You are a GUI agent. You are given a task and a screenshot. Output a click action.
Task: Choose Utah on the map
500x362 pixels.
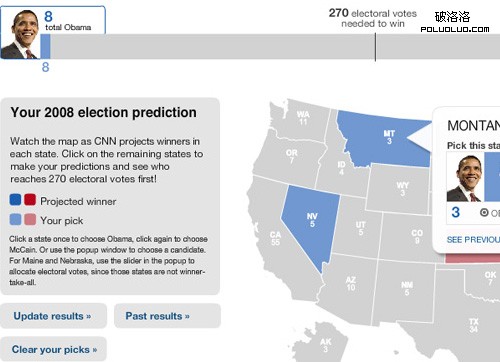tap(360, 228)
